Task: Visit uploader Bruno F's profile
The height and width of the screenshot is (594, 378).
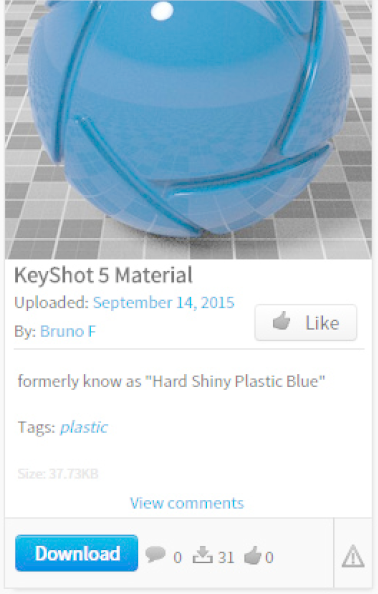Action: [x=68, y=331]
